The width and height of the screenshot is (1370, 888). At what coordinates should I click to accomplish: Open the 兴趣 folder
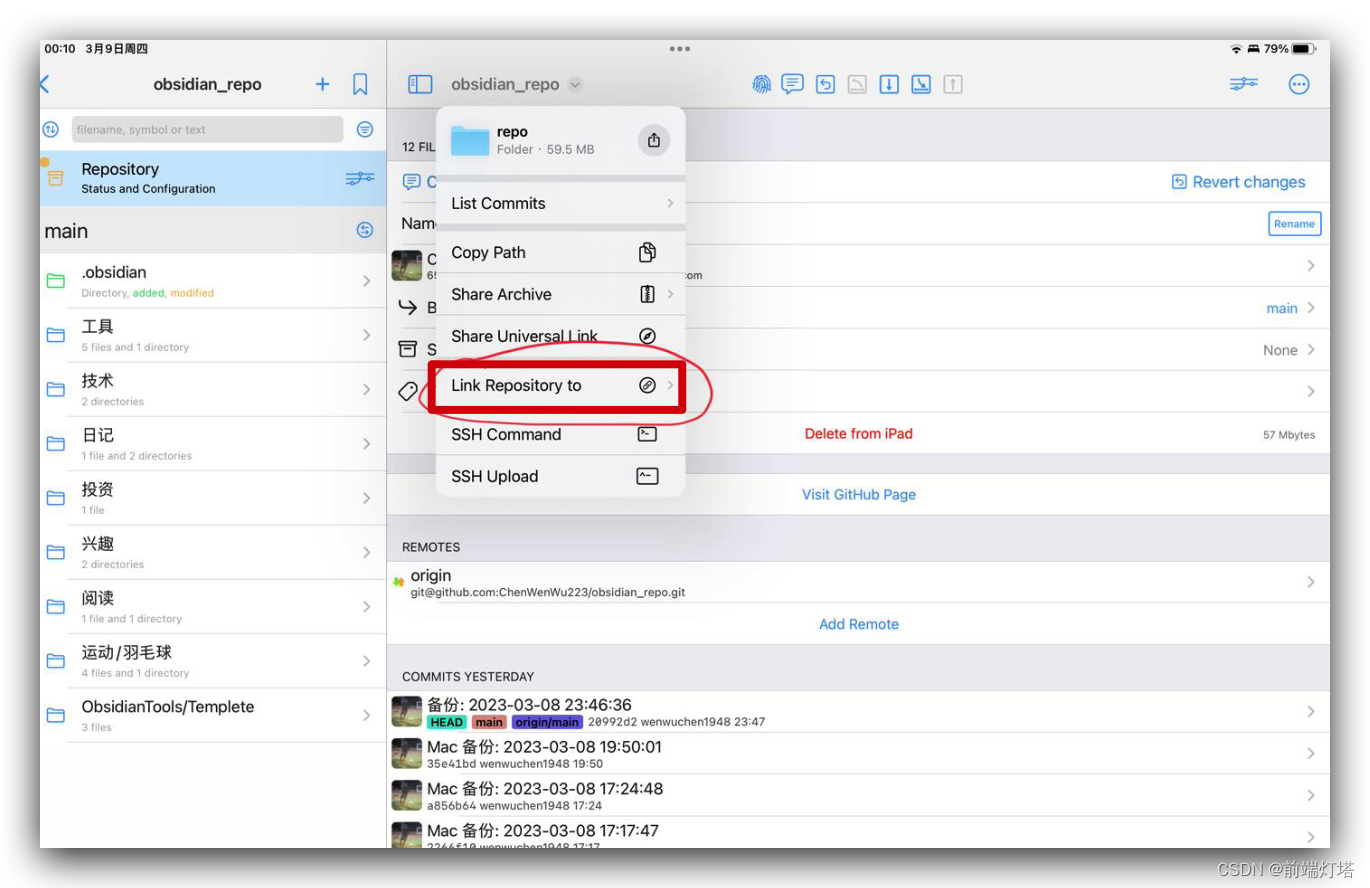[213, 552]
